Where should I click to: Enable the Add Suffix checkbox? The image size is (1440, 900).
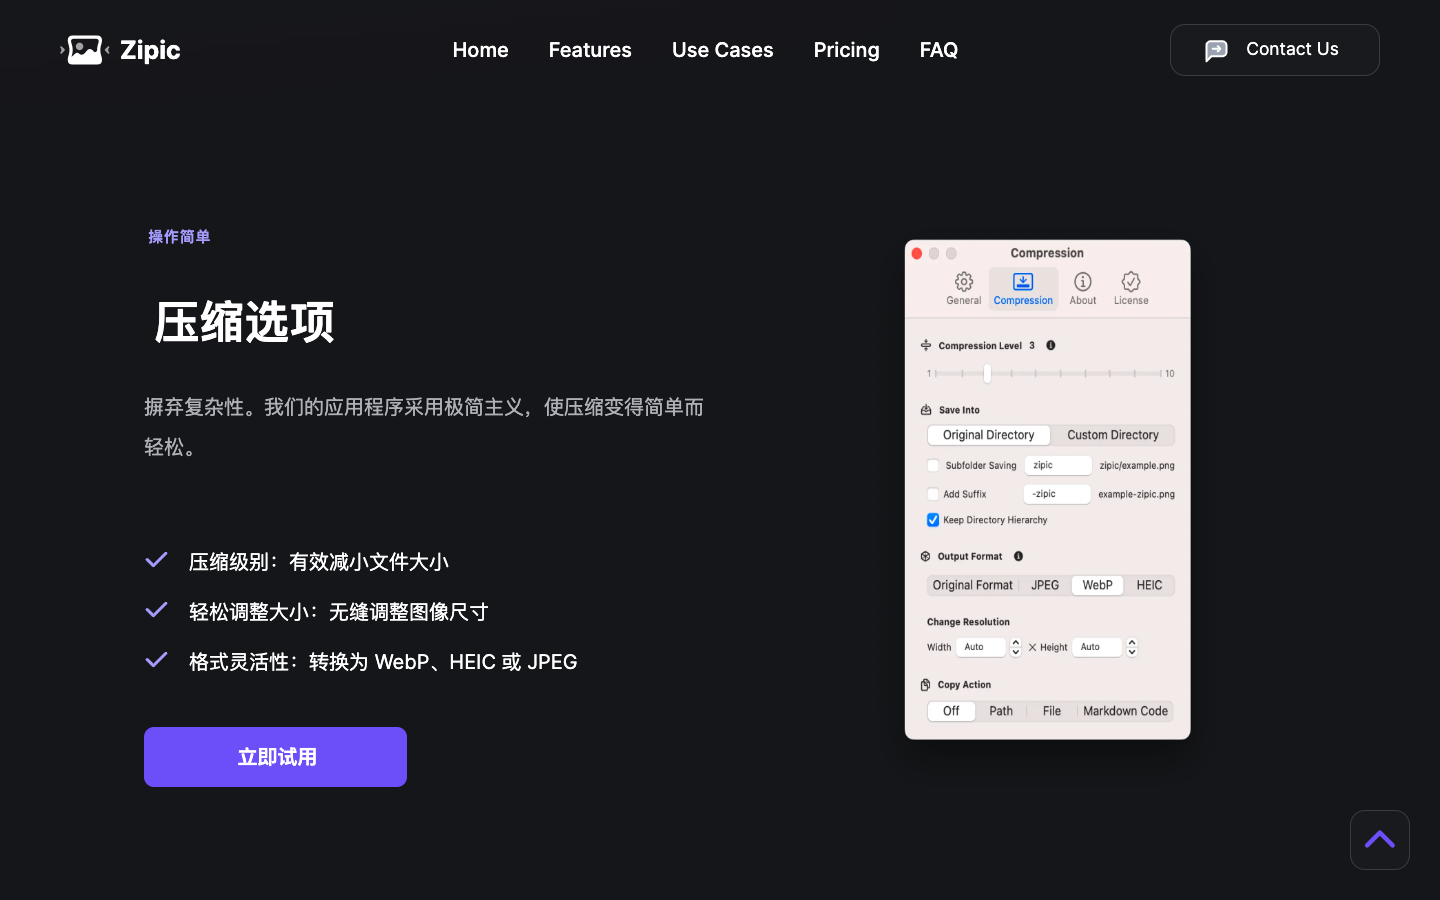933,493
